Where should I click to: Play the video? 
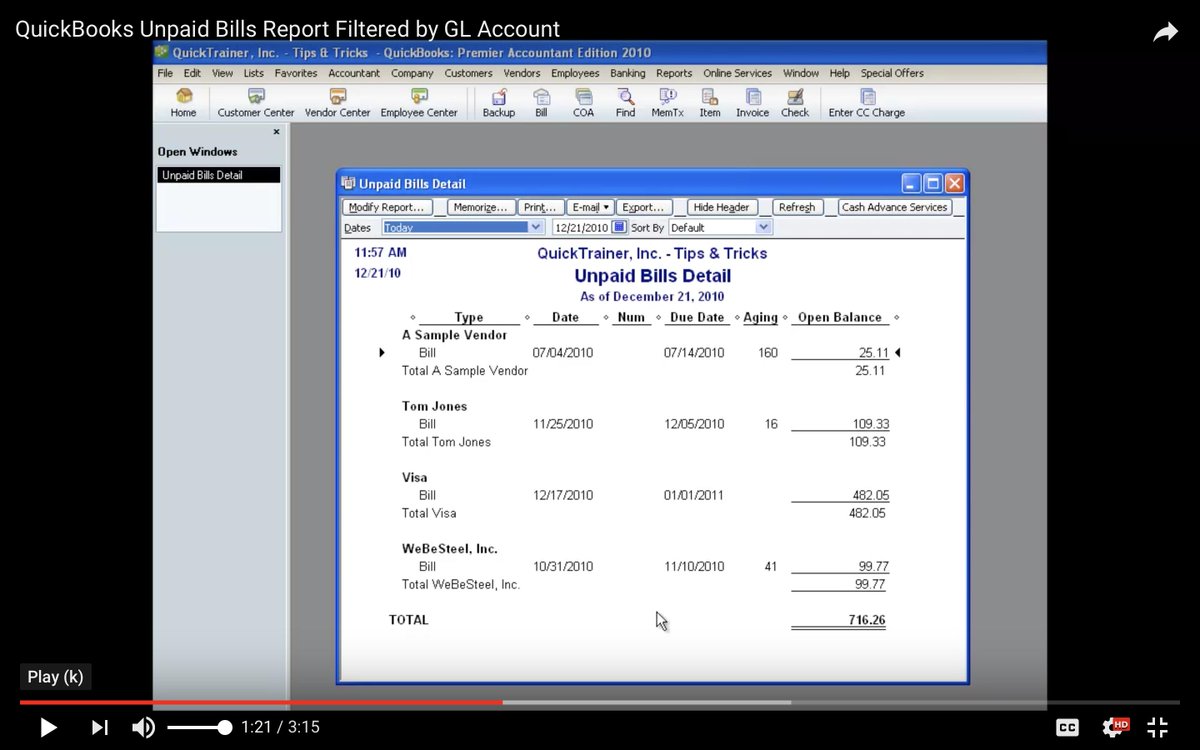[x=48, y=727]
